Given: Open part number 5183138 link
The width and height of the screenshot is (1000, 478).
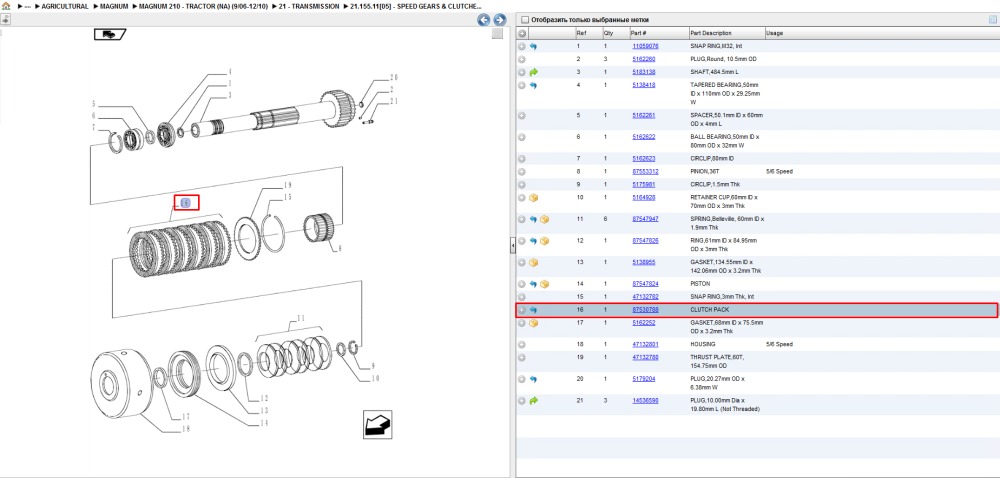Looking at the screenshot, I should [x=643, y=72].
